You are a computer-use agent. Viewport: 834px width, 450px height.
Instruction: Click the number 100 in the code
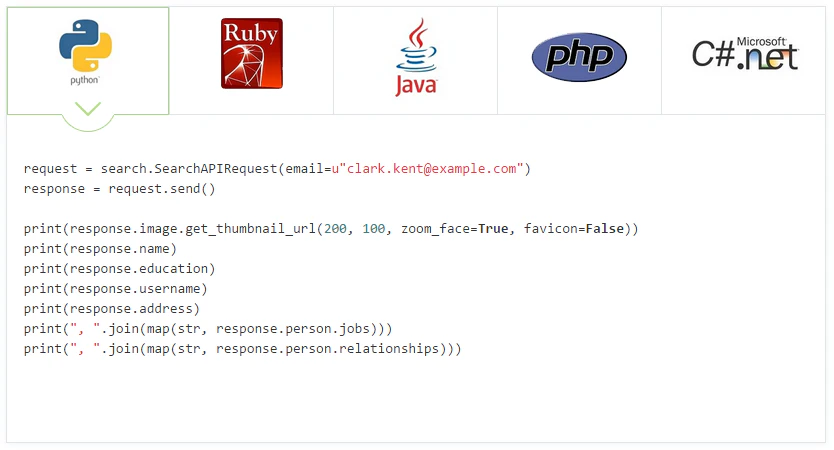coord(374,229)
